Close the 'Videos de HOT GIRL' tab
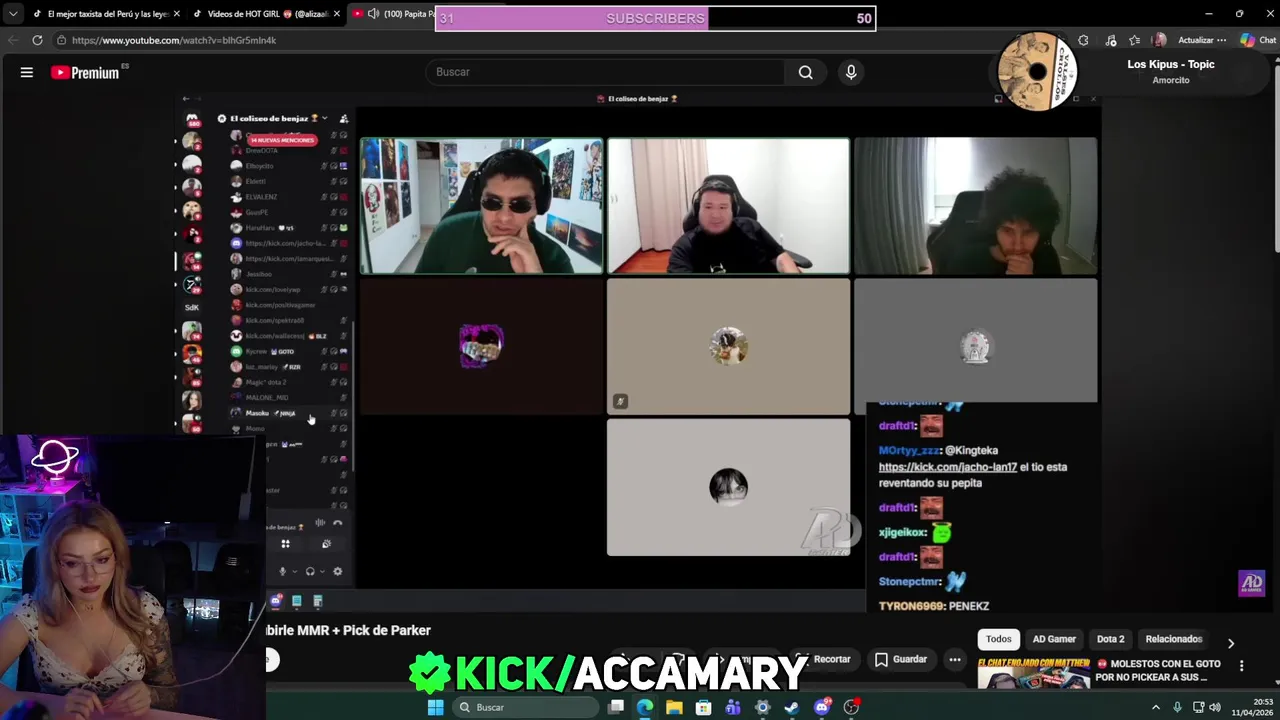The image size is (1280, 720). (337, 14)
